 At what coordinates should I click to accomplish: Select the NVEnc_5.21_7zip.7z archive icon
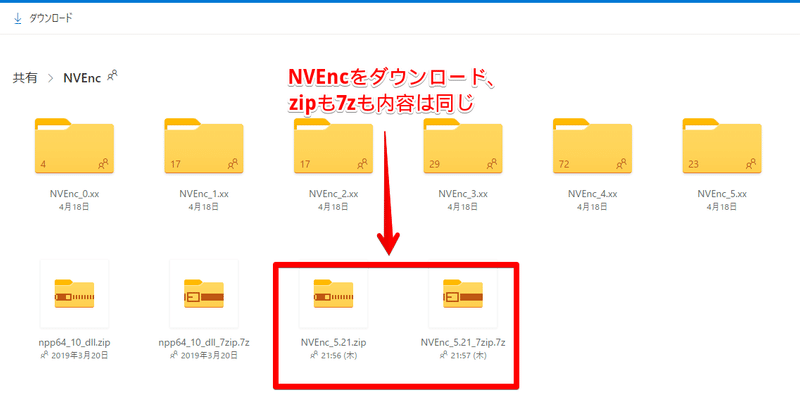tap(463, 294)
